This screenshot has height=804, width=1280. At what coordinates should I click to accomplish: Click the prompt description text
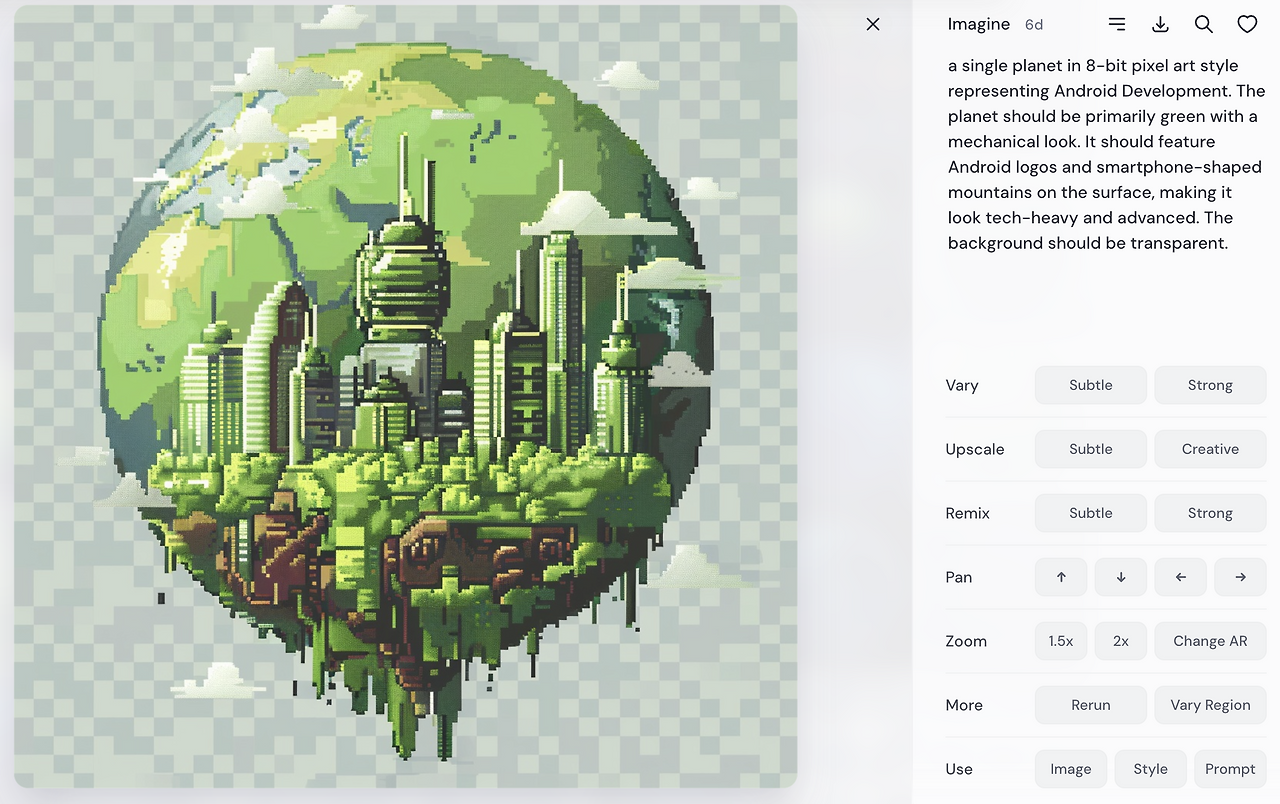[x=1106, y=154]
